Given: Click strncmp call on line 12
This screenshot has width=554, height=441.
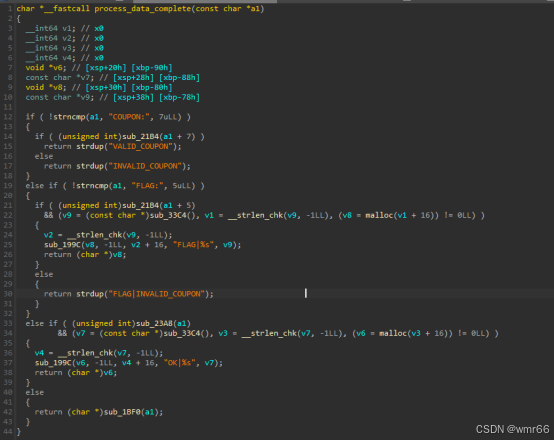Looking at the screenshot, I should click(x=69, y=117).
